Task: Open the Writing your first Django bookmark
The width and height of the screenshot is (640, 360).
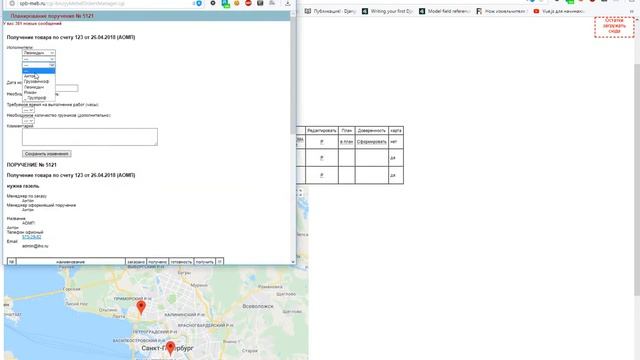Action: (x=388, y=11)
